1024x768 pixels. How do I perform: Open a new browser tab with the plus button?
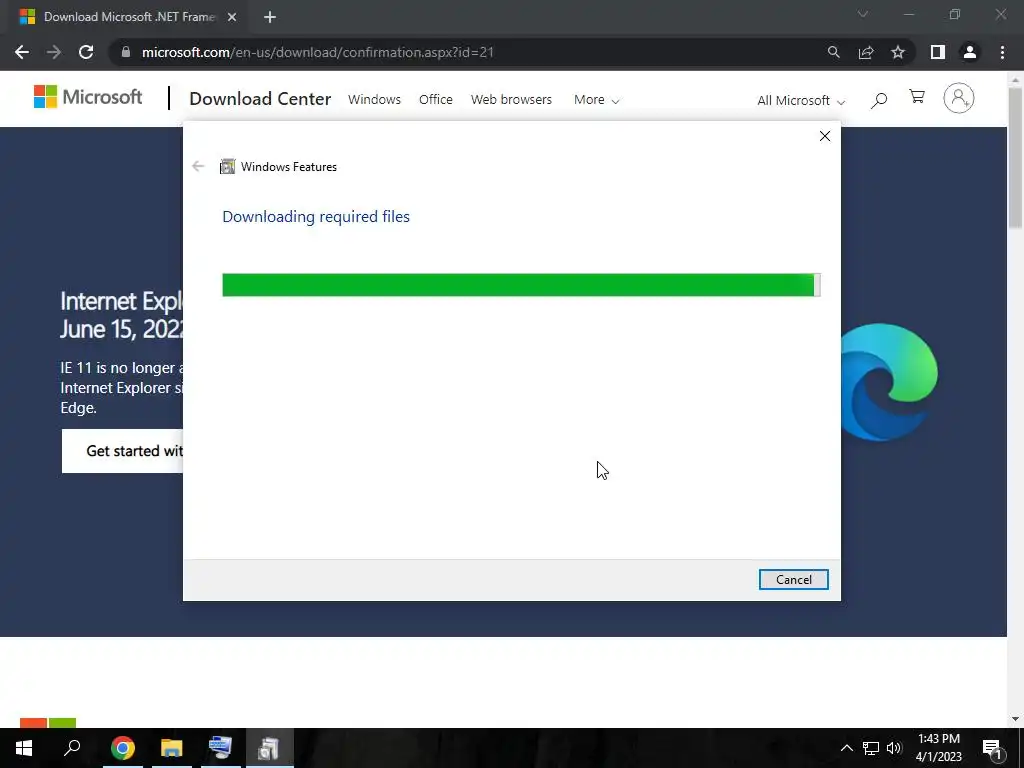(270, 17)
